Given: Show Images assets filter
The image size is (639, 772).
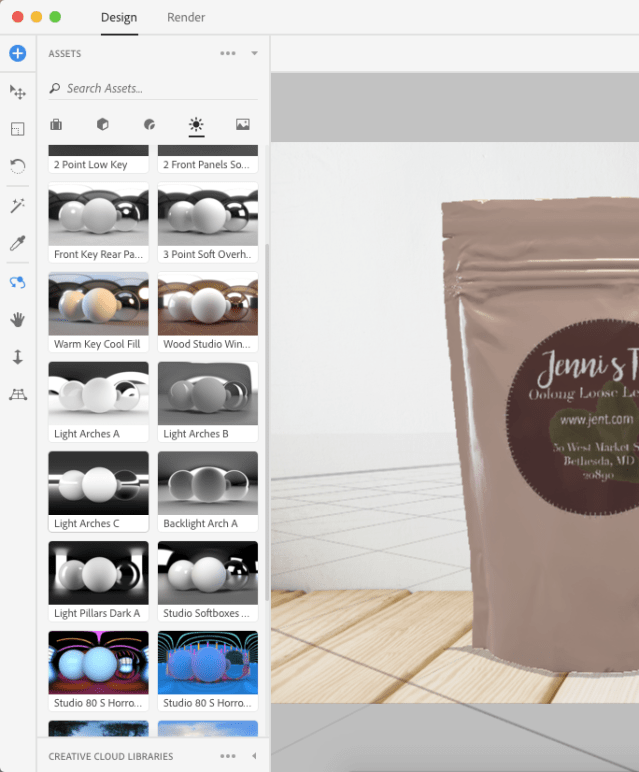Looking at the screenshot, I should (242, 125).
